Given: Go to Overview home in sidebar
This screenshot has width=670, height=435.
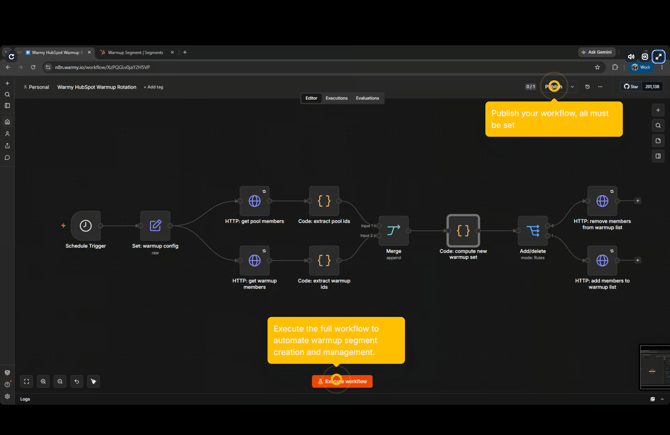Looking at the screenshot, I should pos(7,122).
